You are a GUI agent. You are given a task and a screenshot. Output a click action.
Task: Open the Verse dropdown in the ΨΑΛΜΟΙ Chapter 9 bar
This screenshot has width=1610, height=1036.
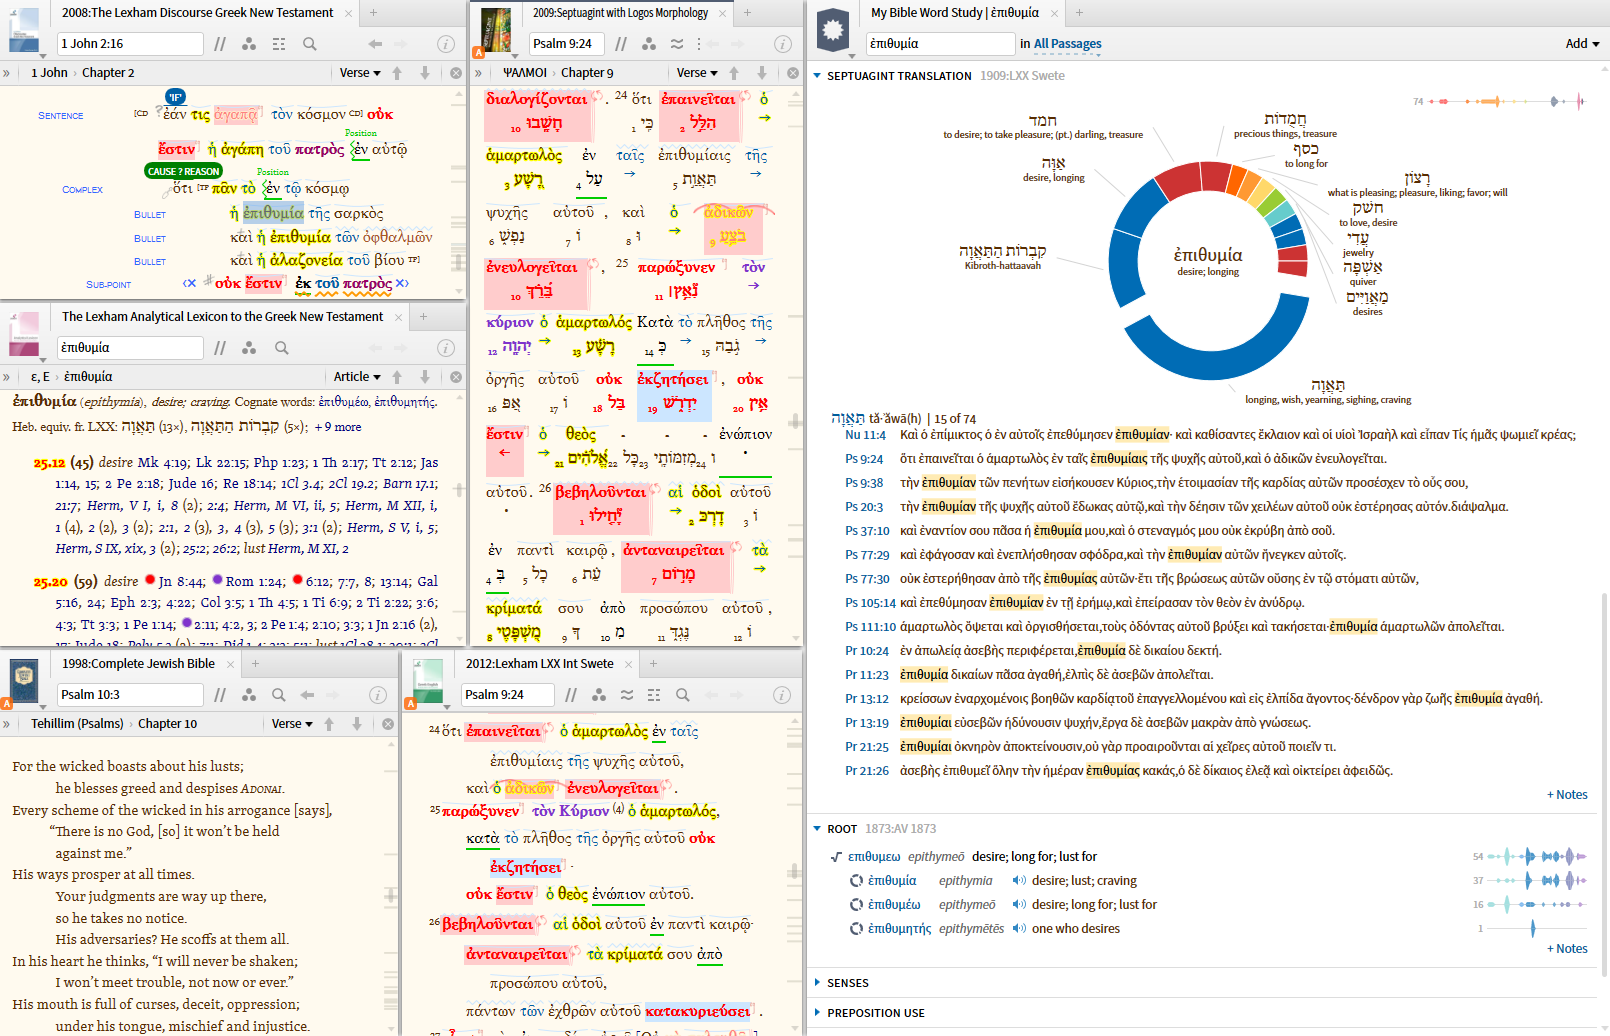pos(697,73)
